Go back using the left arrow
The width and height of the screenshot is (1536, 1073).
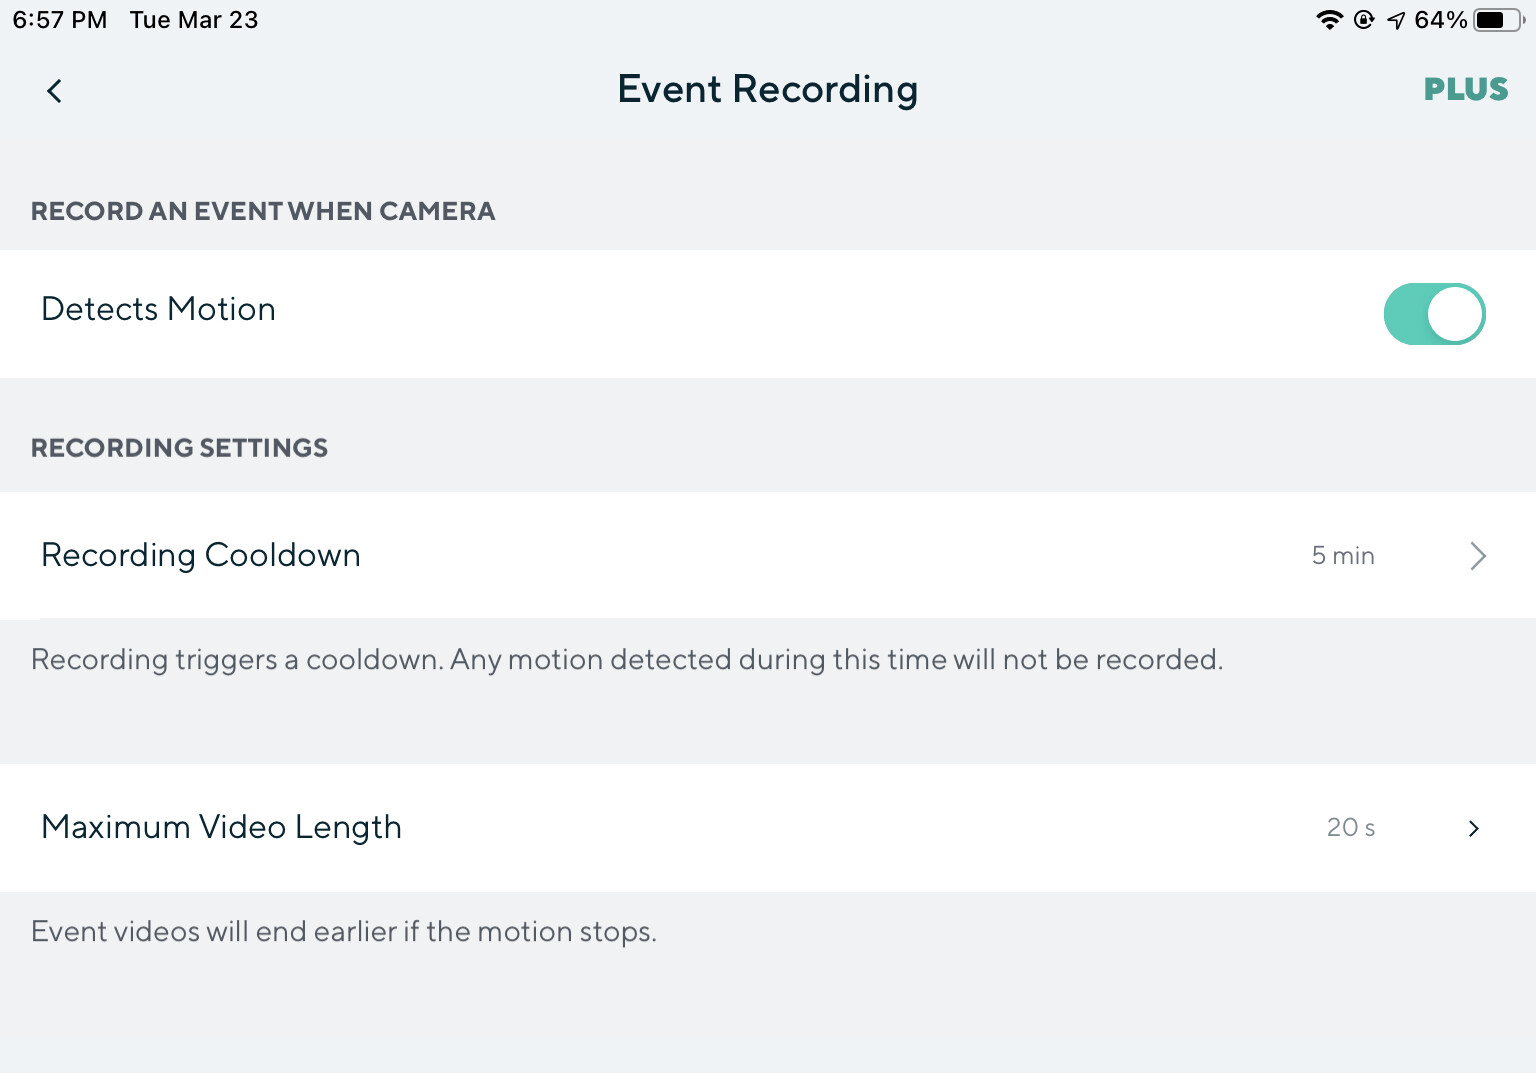click(54, 91)
